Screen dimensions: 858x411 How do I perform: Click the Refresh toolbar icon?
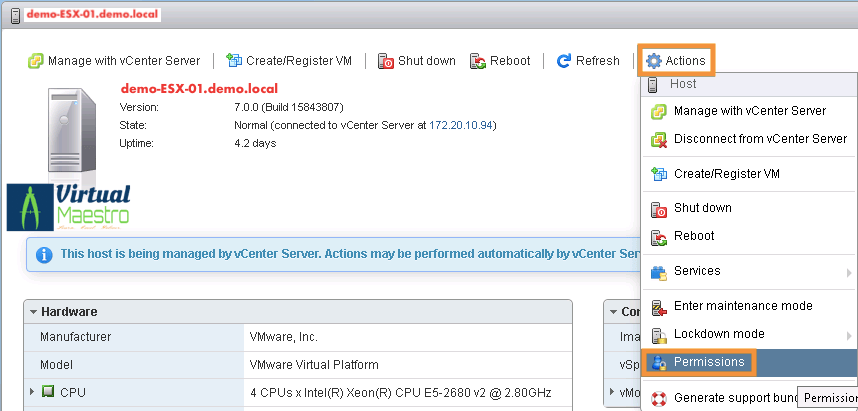tap(564, 61)
